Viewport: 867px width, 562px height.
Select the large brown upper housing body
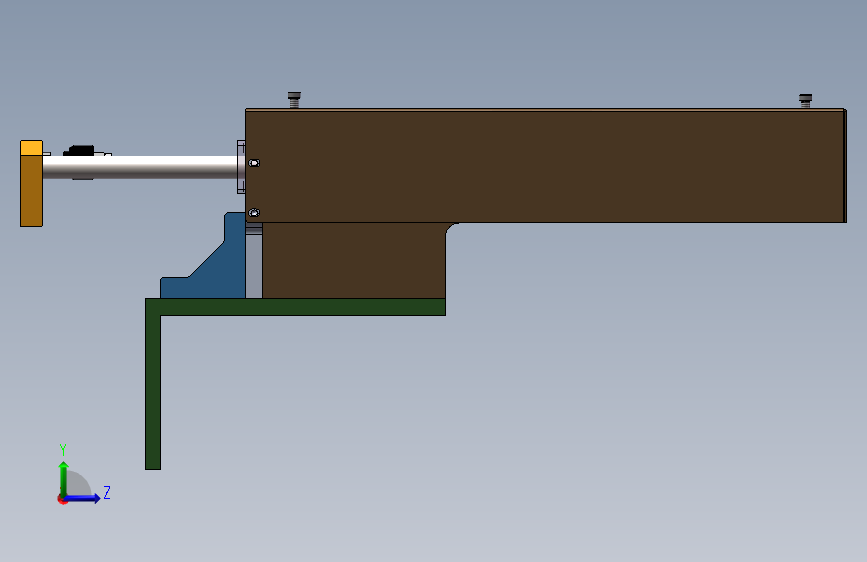click(x=546, y=166)
